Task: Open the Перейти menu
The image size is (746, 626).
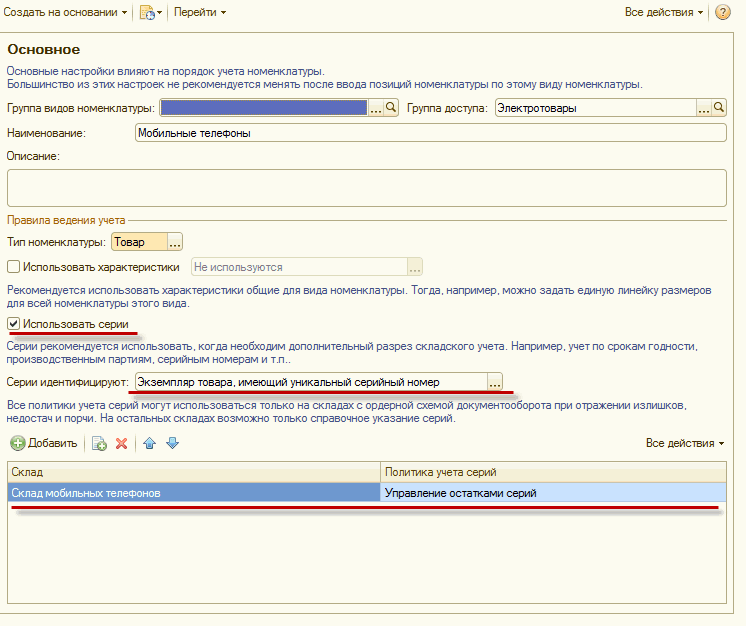Action: click(x=199, y=12)
